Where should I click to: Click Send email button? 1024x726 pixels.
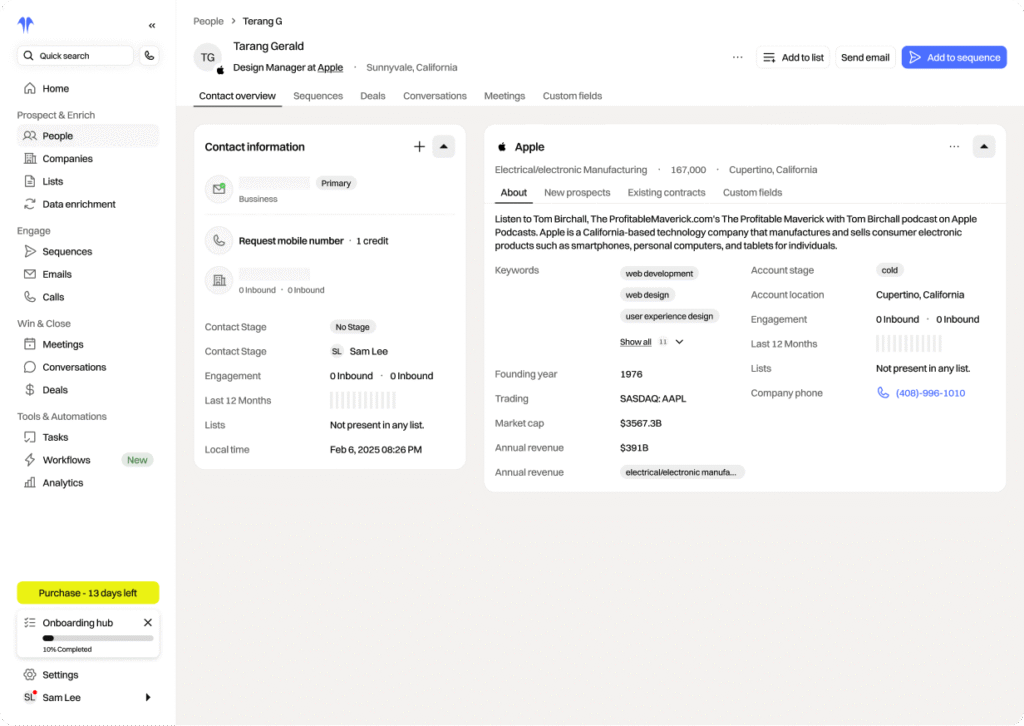[x=865, y=57]
